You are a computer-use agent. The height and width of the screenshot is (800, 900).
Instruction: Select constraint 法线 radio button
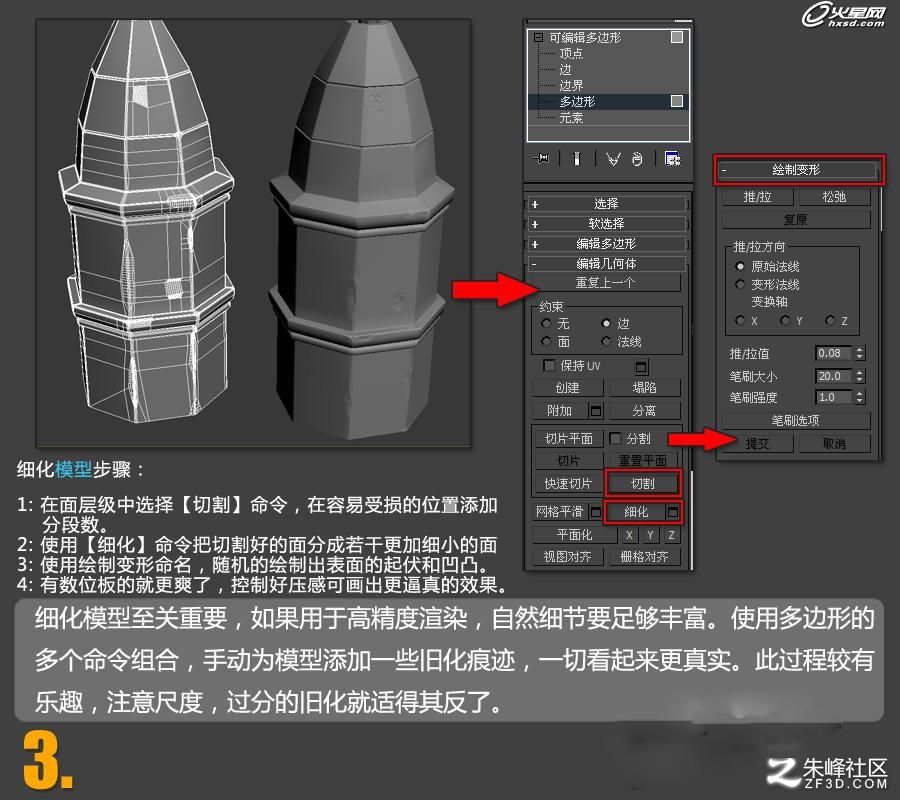pos(606,341)
